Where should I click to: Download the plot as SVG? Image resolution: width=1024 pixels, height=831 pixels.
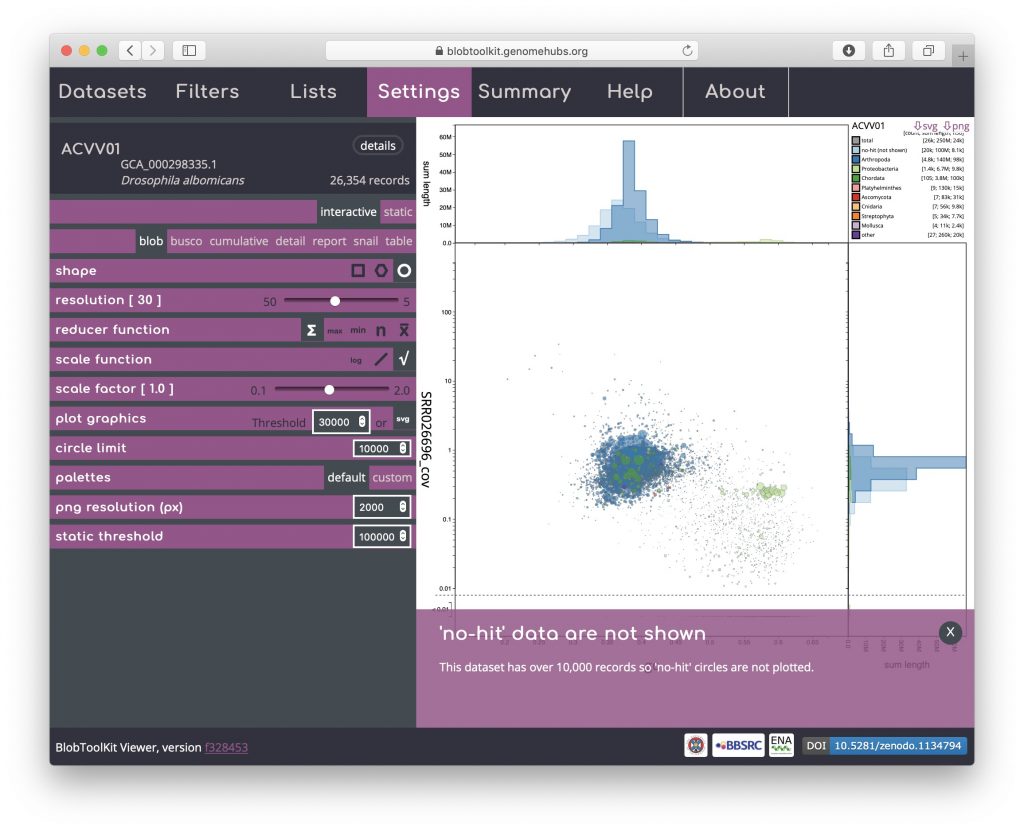pos(925,126)
